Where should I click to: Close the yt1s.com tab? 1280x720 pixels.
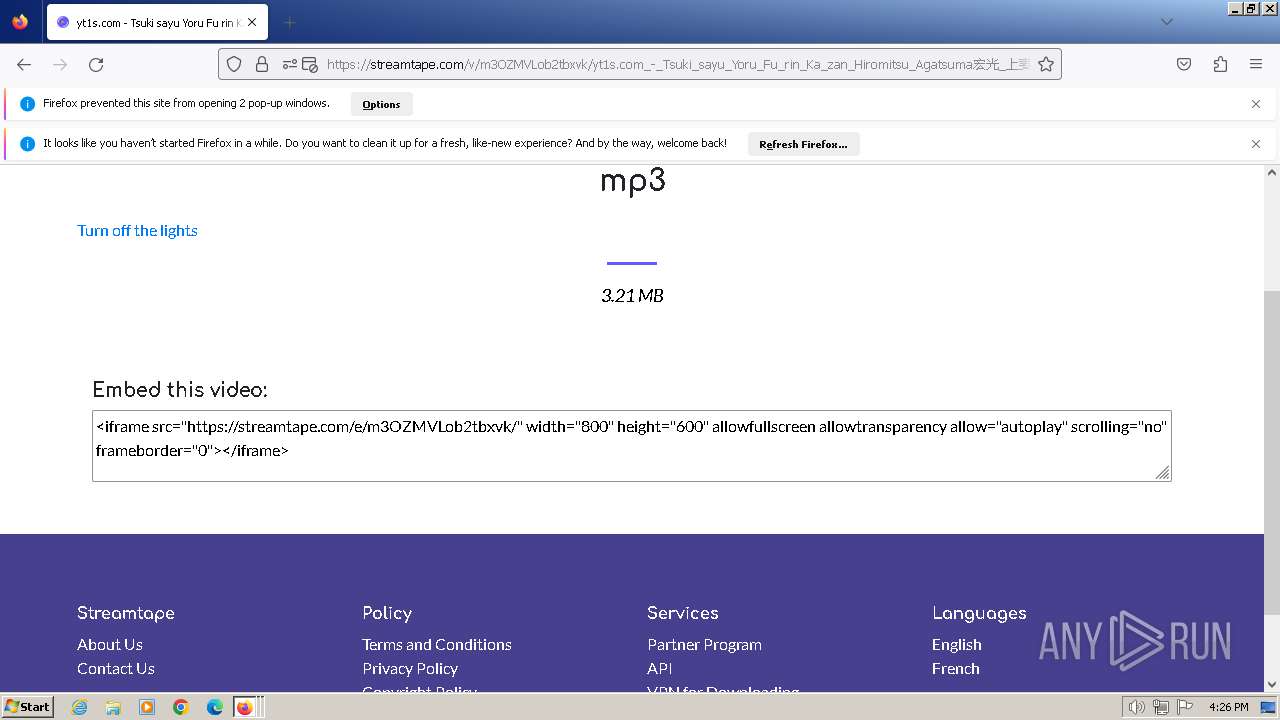(252, 22)
